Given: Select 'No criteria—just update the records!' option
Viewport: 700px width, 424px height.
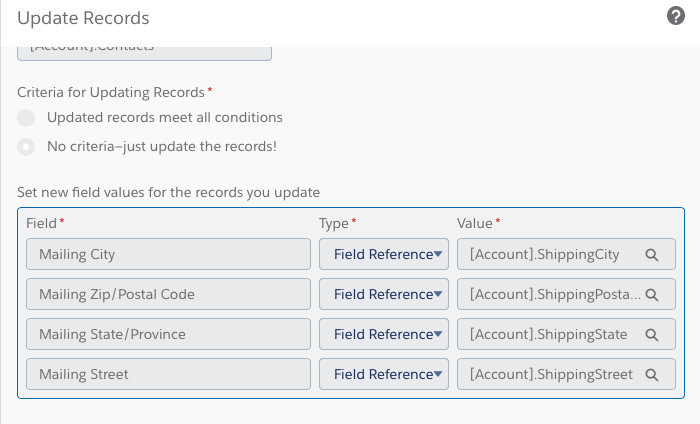Looking at the screenshot, I should pos(26,147).
